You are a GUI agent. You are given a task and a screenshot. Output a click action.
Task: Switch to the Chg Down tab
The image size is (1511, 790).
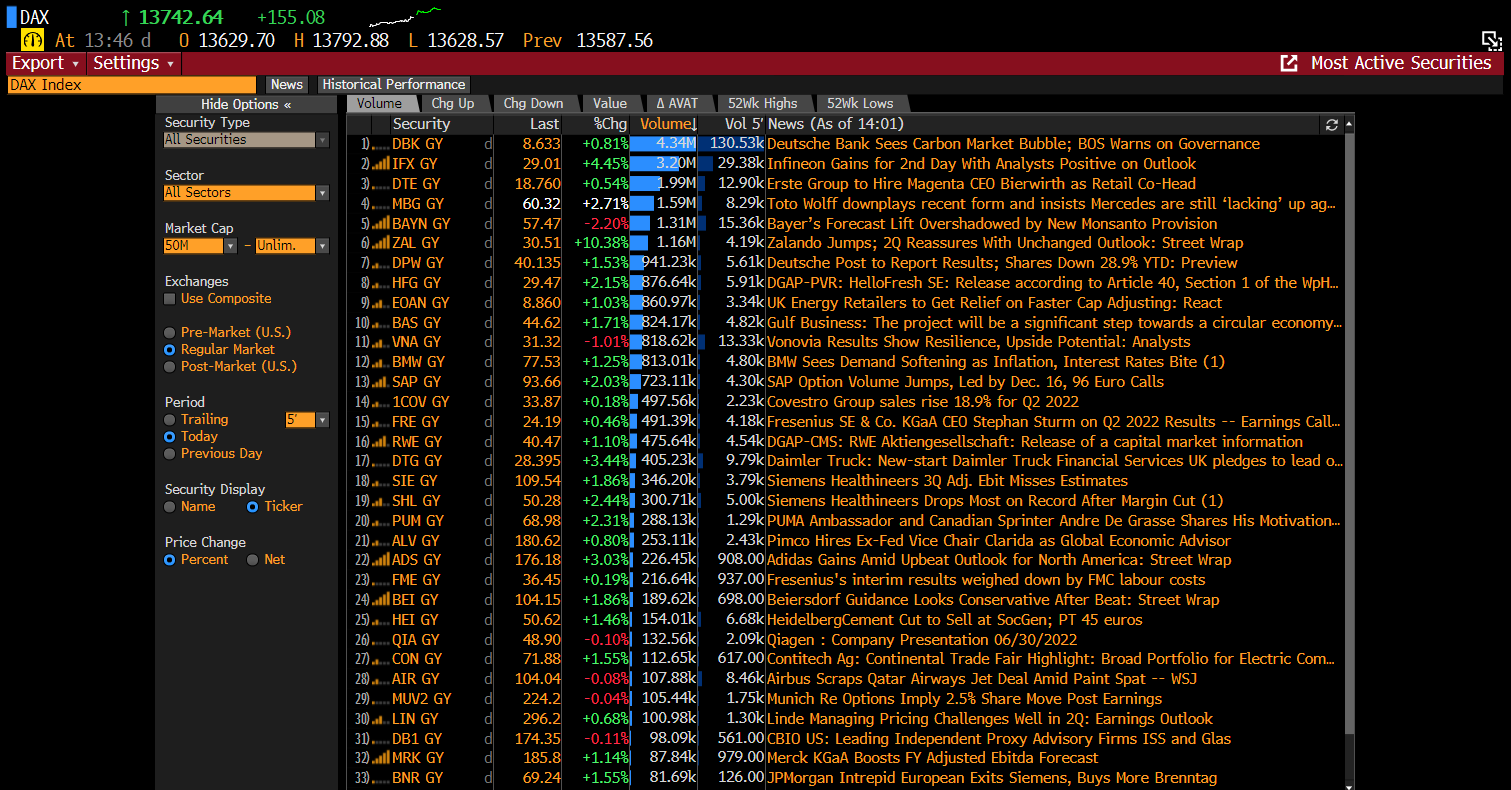tap(533, 103)
